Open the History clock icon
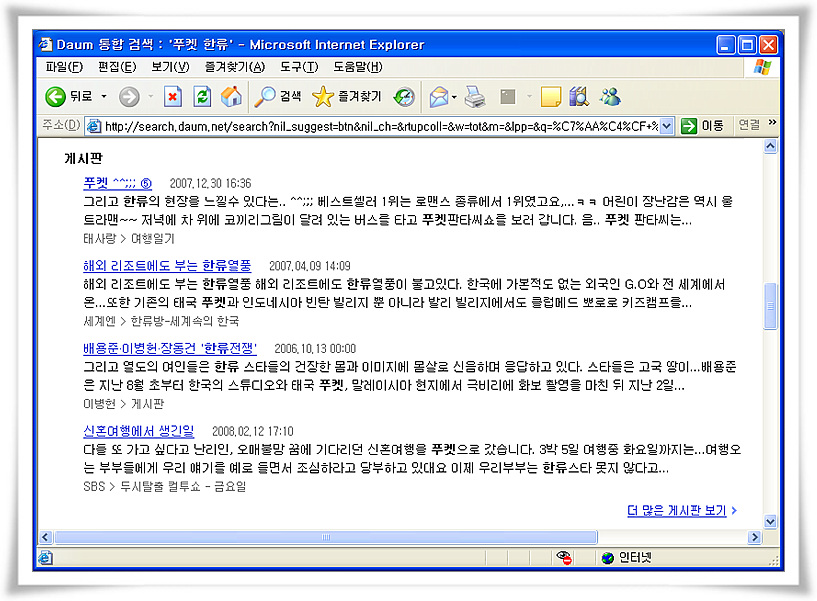This screenshot has height=601, width=817. pos(404,96)
